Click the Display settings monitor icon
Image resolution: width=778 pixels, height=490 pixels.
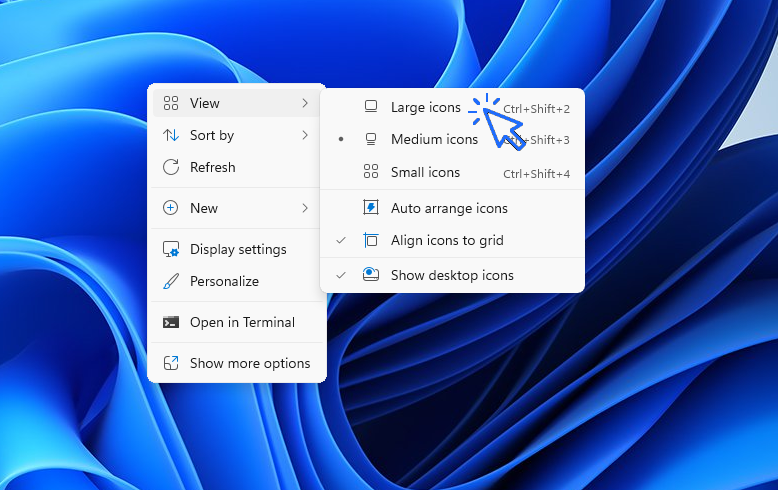(171, 250)
